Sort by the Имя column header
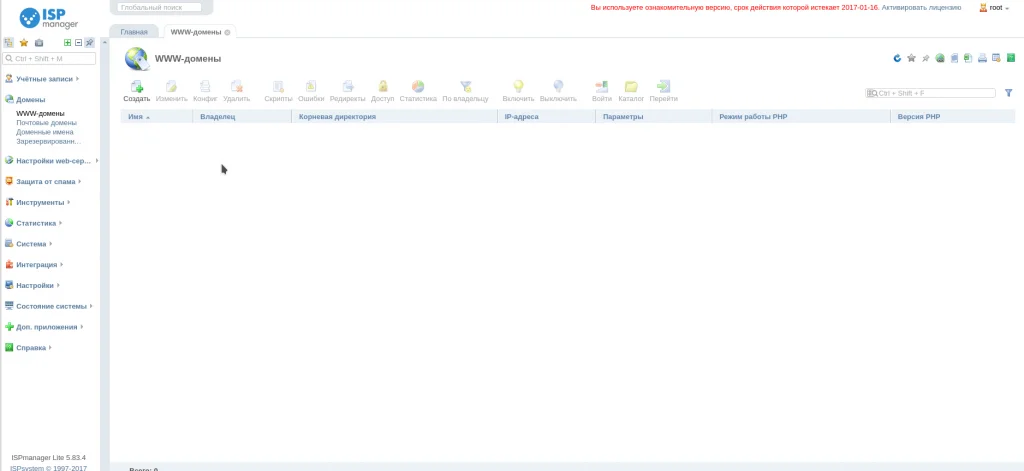The width and height of the screenshot is (1024, 471). coord(157,117)
